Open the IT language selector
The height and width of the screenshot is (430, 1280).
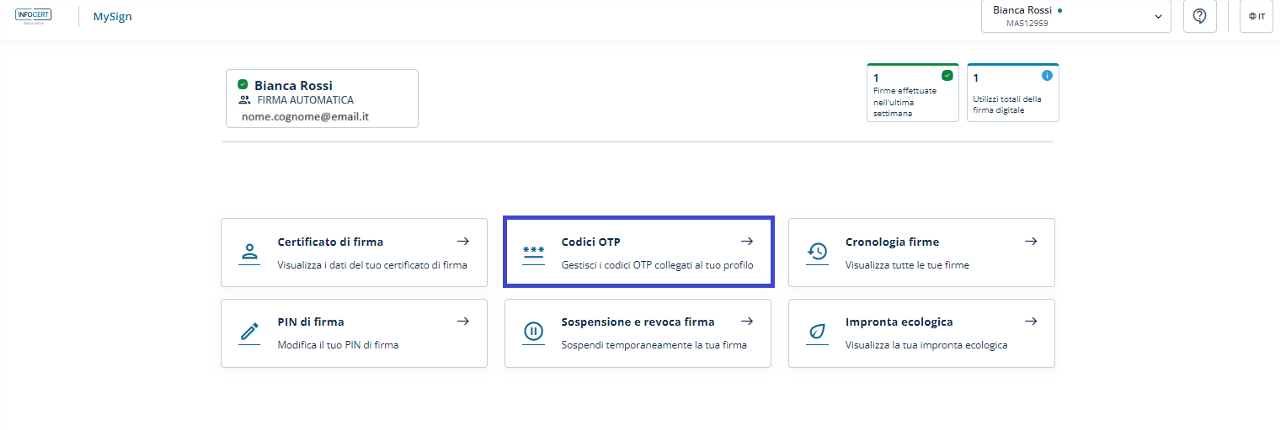[x=1256, y=17]
